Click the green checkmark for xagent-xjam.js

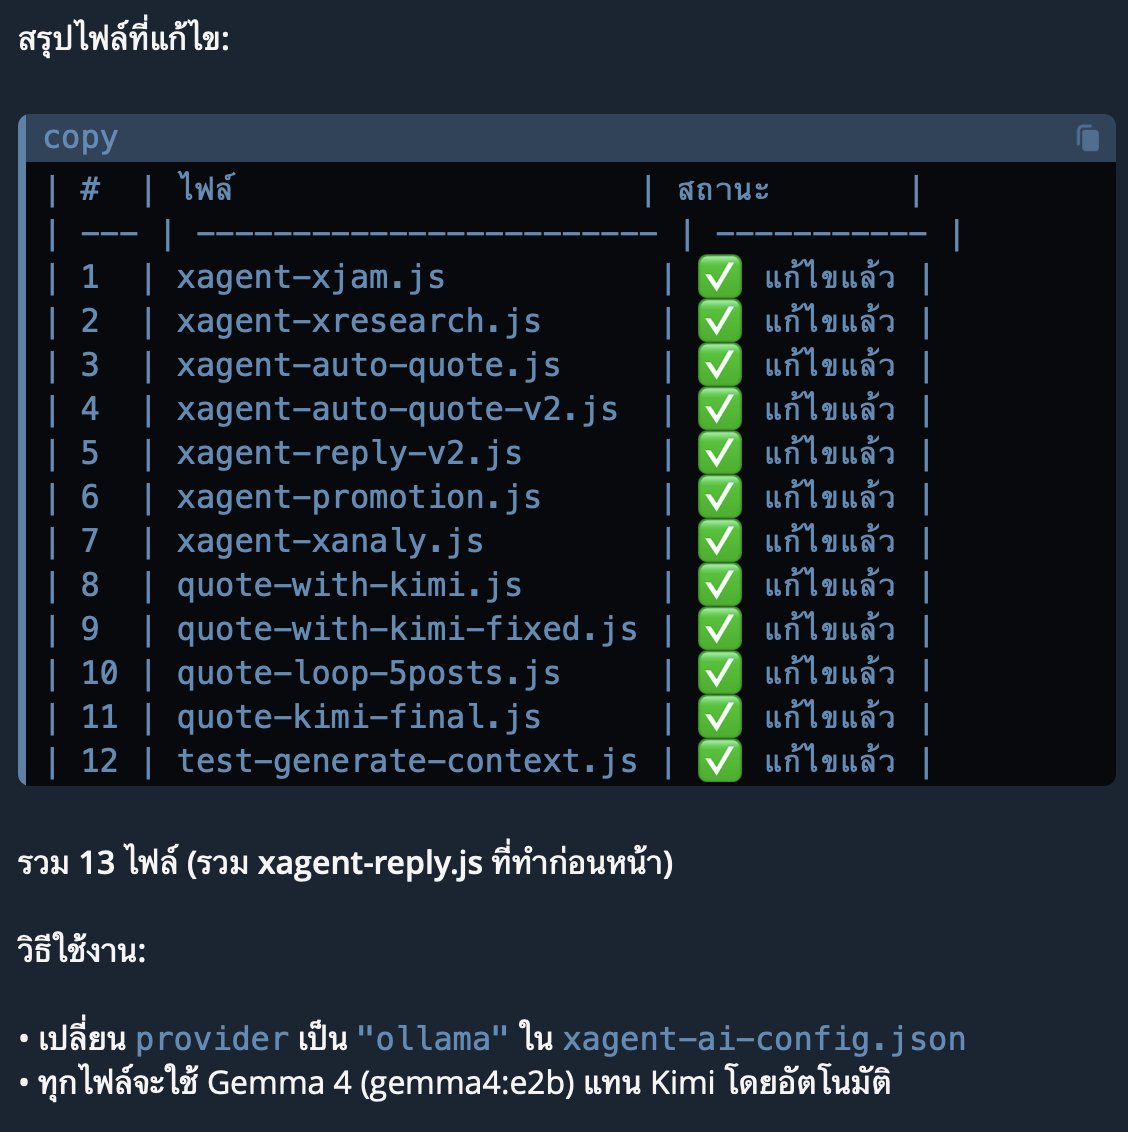point(719,277)
